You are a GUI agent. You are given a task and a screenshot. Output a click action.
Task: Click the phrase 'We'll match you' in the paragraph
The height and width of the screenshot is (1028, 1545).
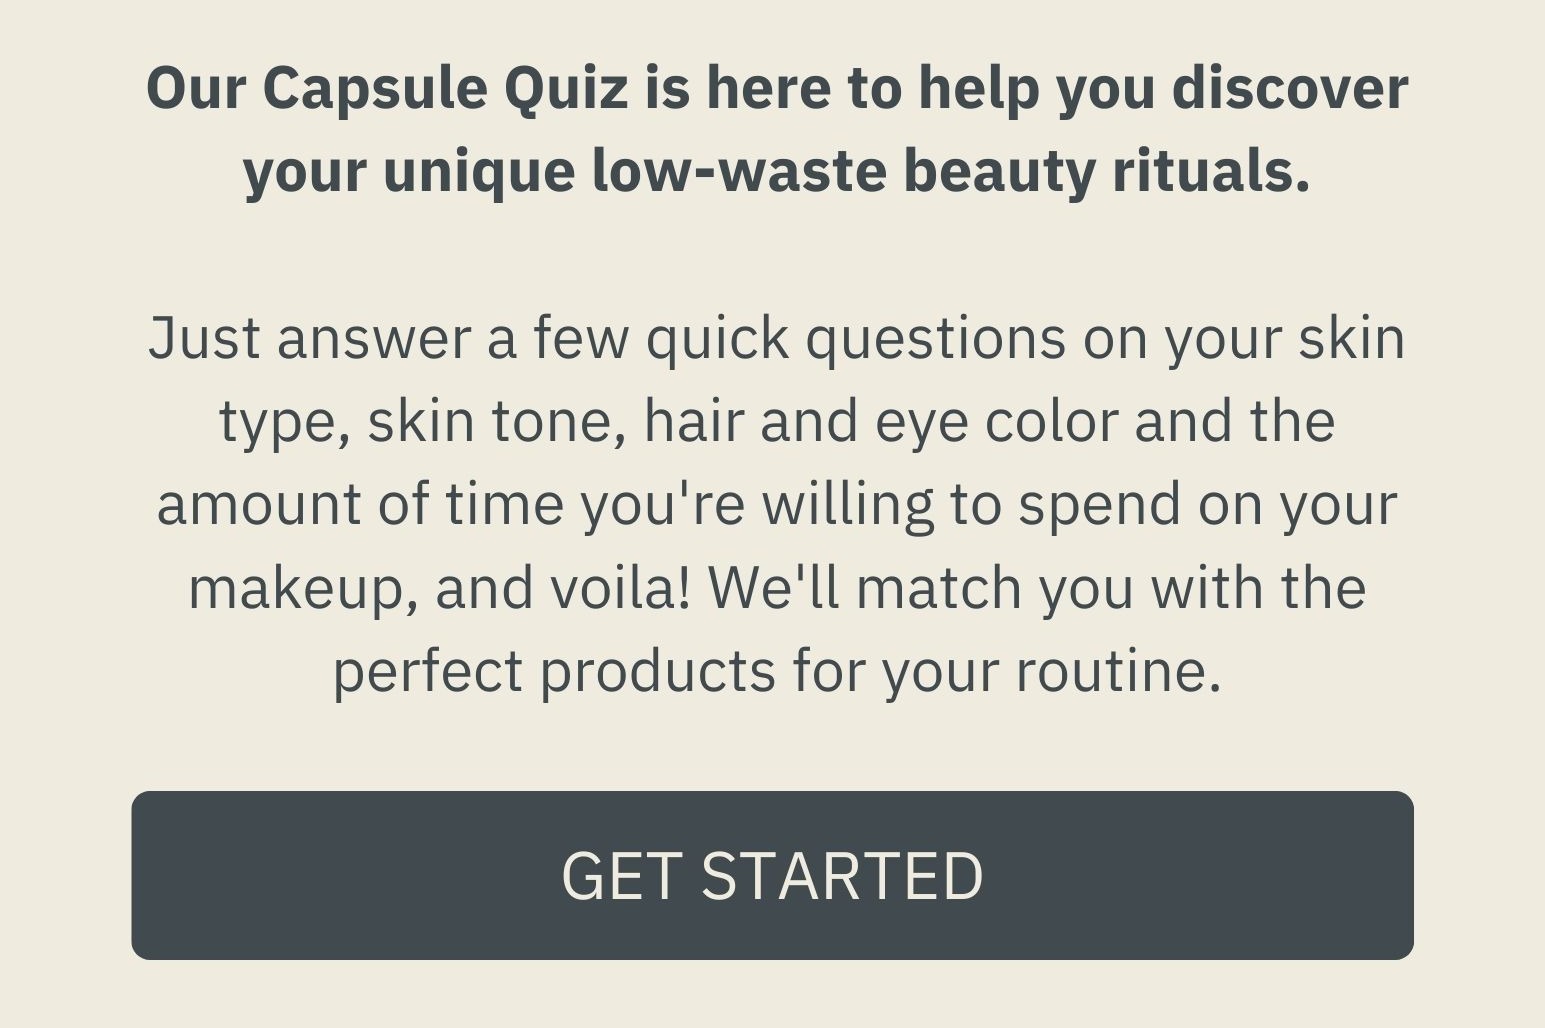921,588
